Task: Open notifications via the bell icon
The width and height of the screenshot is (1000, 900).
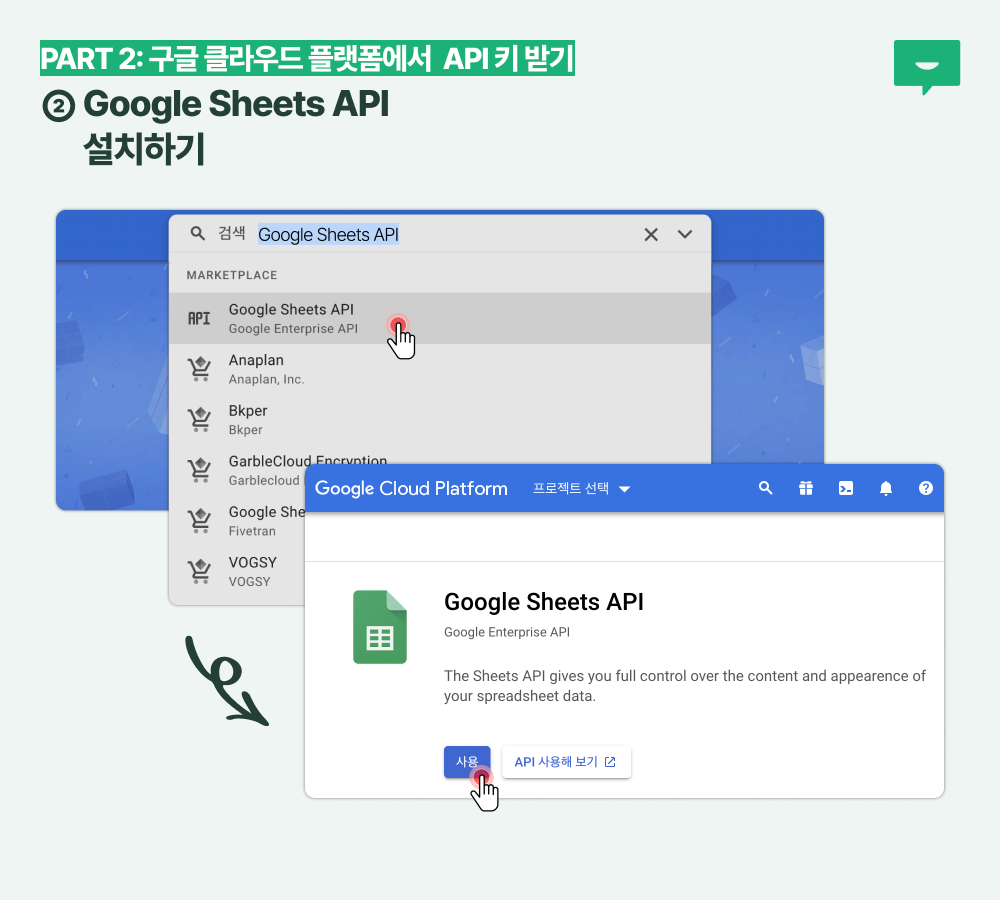Action: (x=886, y=489)
